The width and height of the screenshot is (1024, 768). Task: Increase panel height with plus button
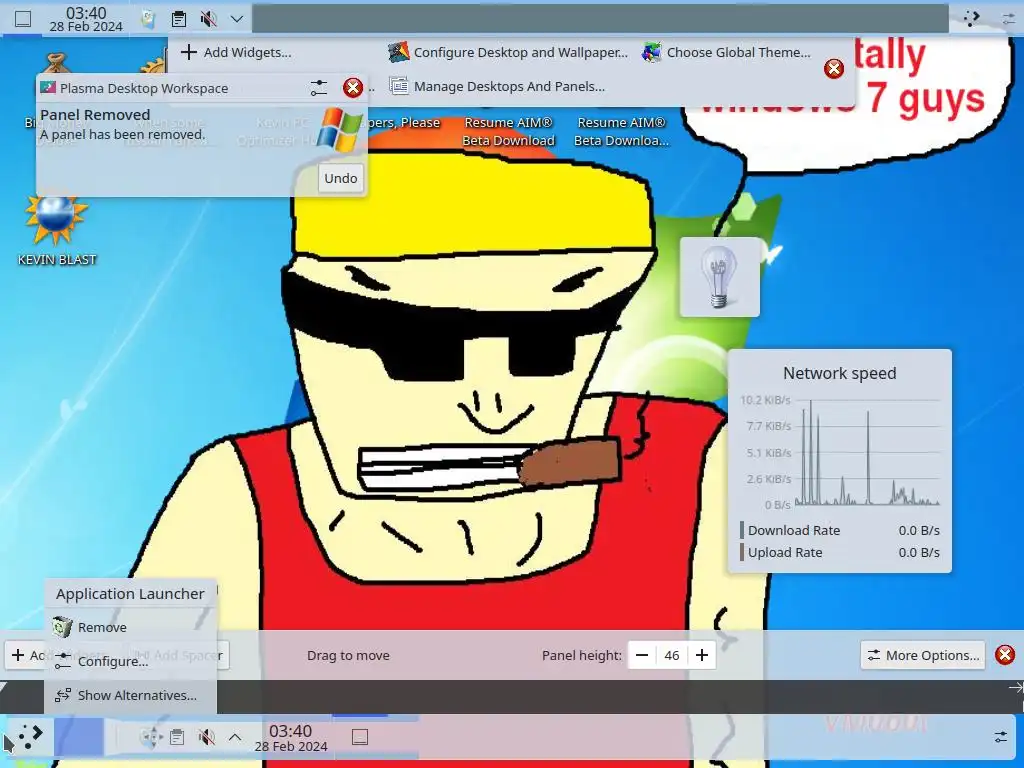pyautogui.click(x=702, y=655)
